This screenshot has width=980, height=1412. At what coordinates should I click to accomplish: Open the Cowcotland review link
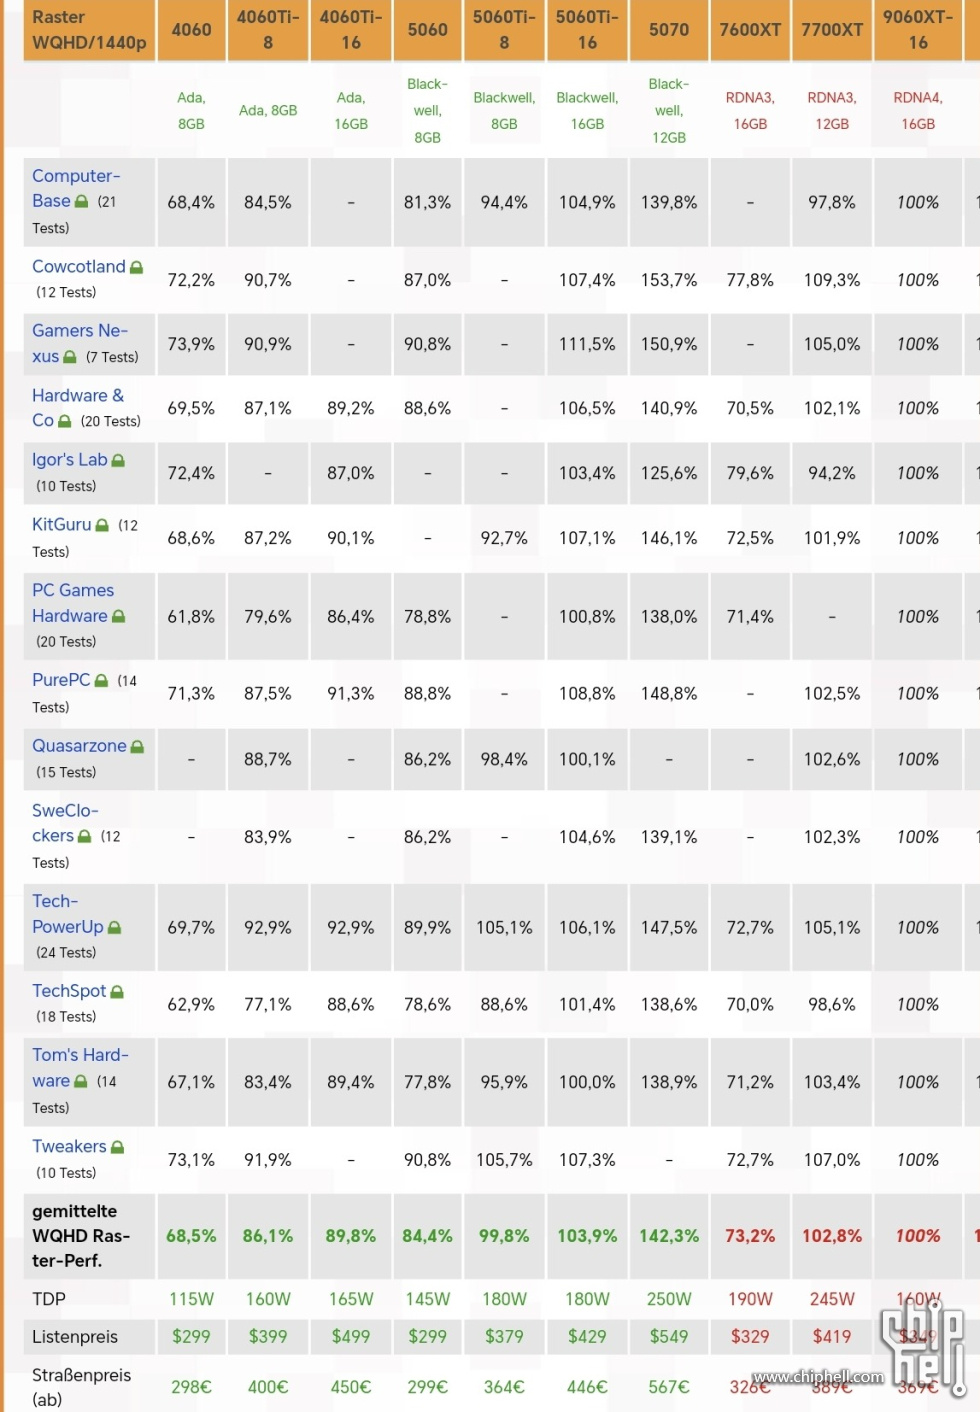[79, 267]
